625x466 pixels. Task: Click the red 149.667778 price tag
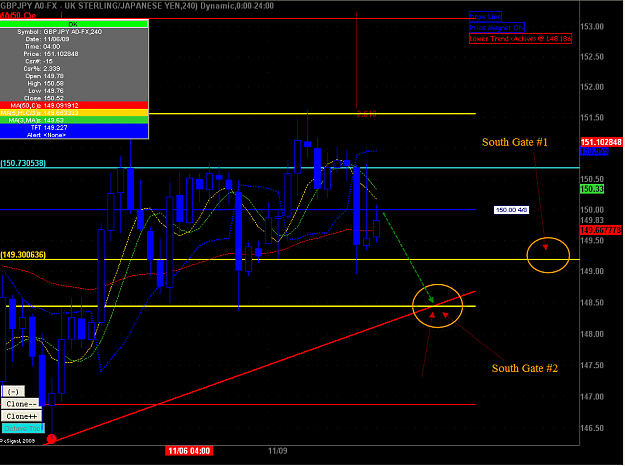tap(601, 230)
